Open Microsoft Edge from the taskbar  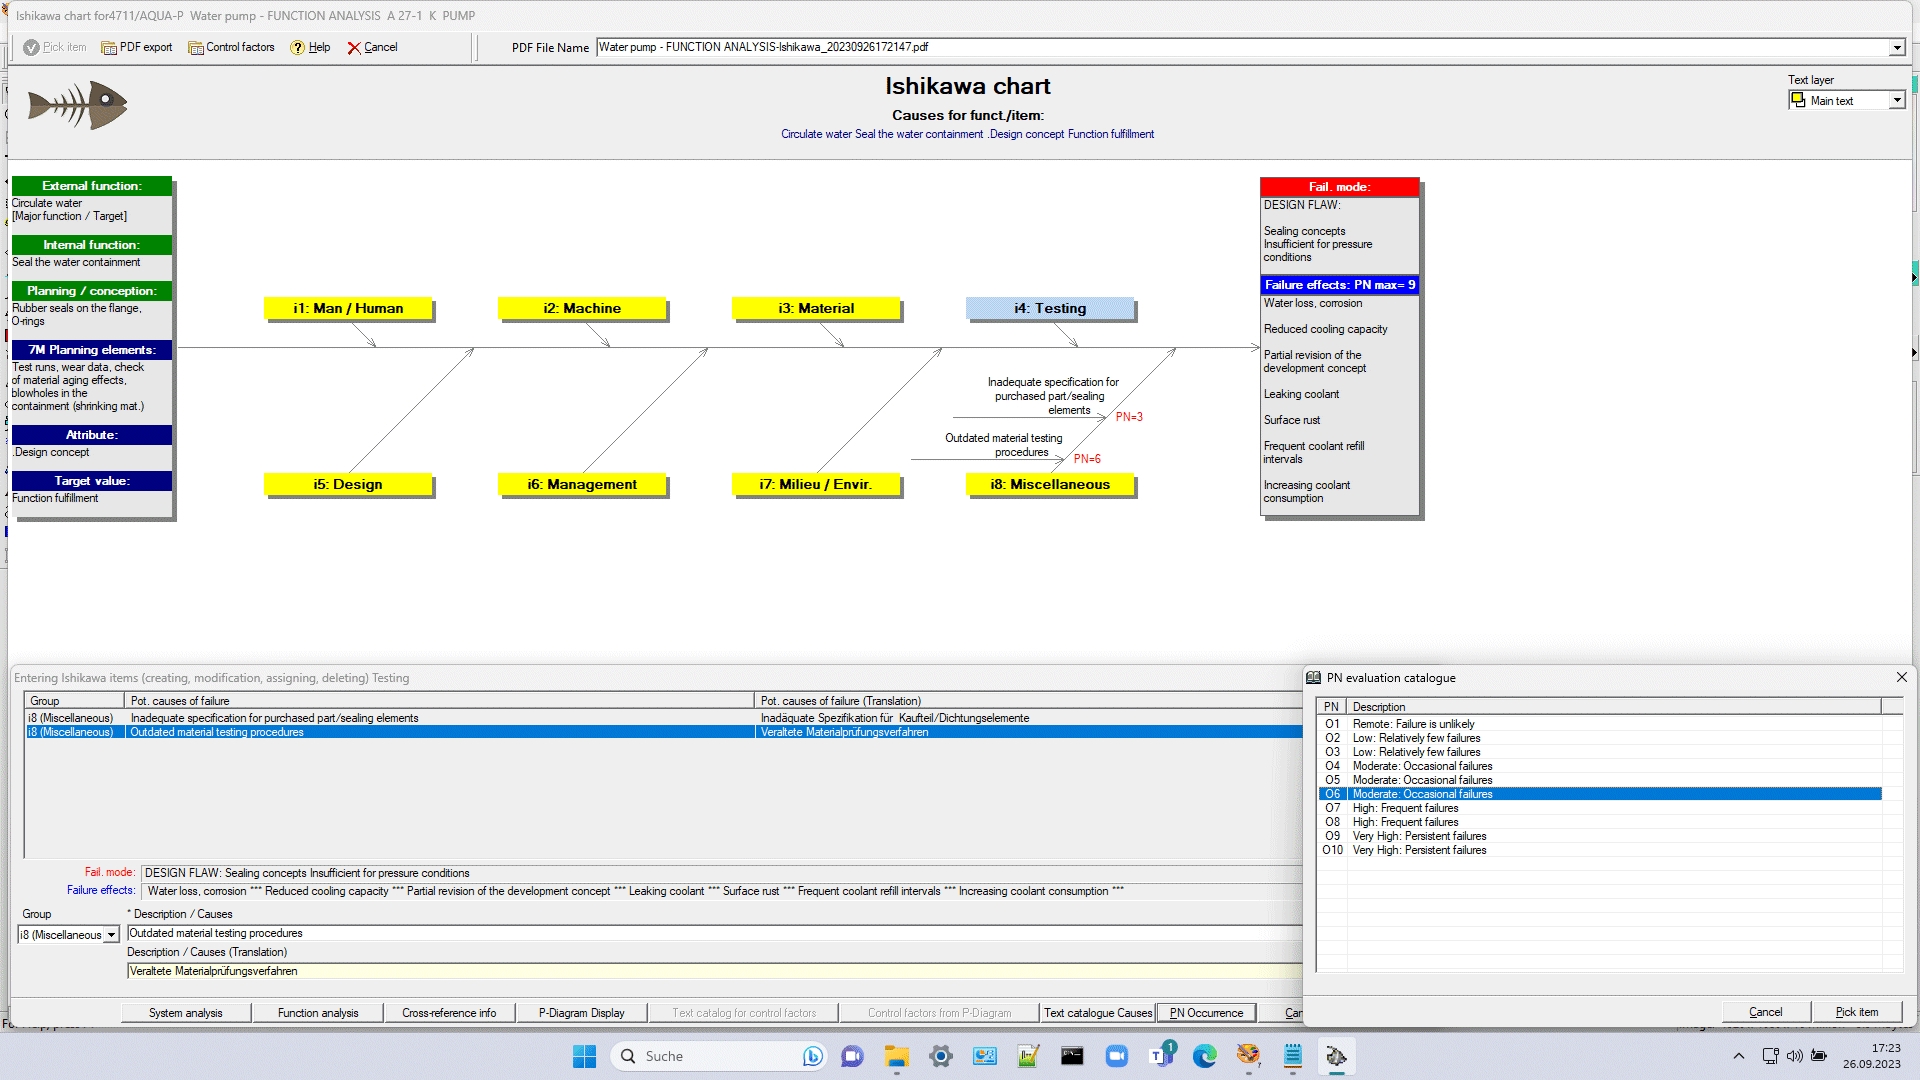[1204, 1056]
